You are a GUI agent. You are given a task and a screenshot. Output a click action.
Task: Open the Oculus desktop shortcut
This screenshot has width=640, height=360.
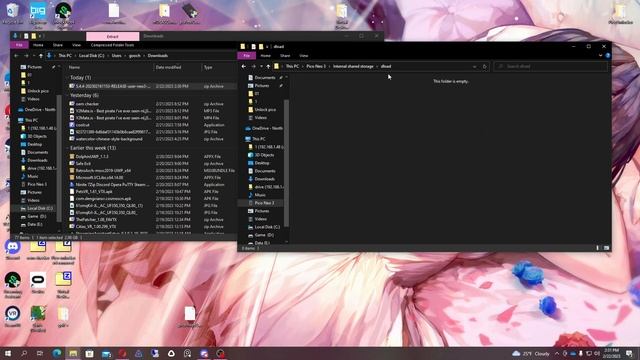(x=38, y=283)
